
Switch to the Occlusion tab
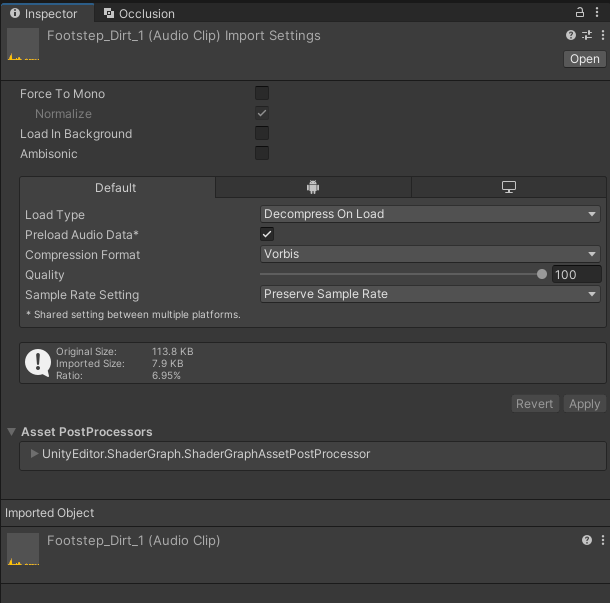[139, 14]
